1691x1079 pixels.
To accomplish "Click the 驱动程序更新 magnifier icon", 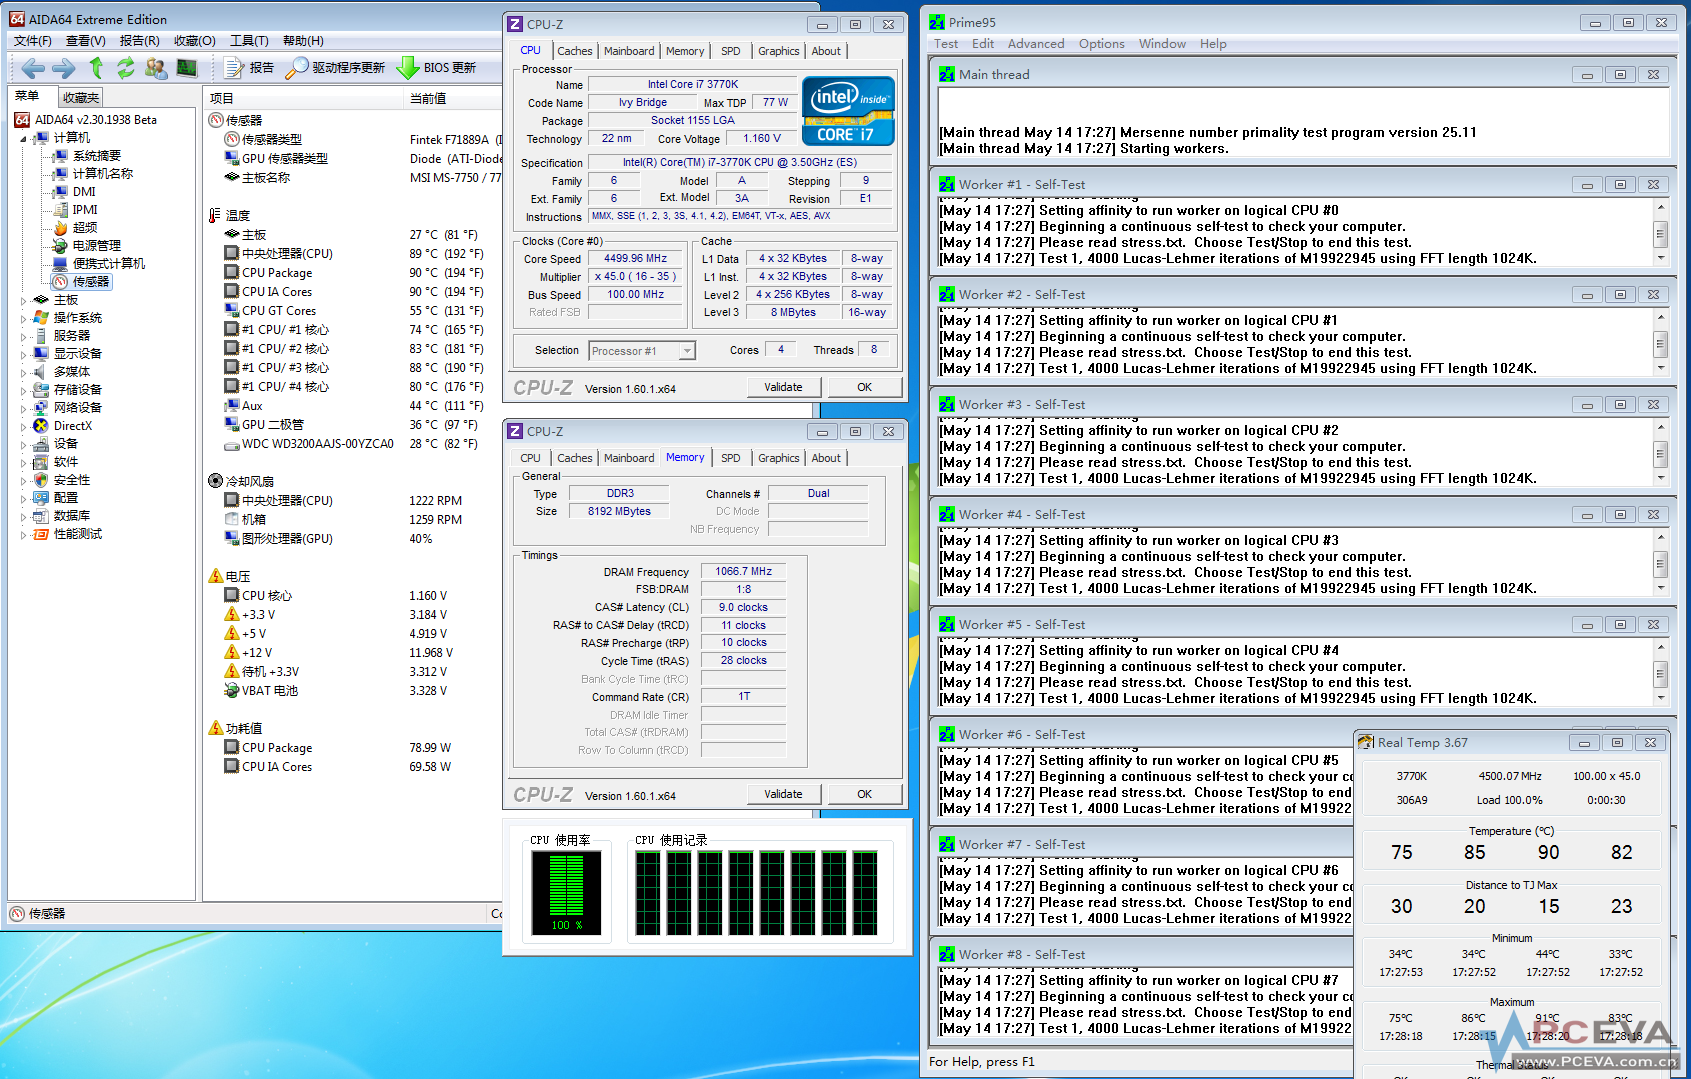I will (x=296, y=68).
